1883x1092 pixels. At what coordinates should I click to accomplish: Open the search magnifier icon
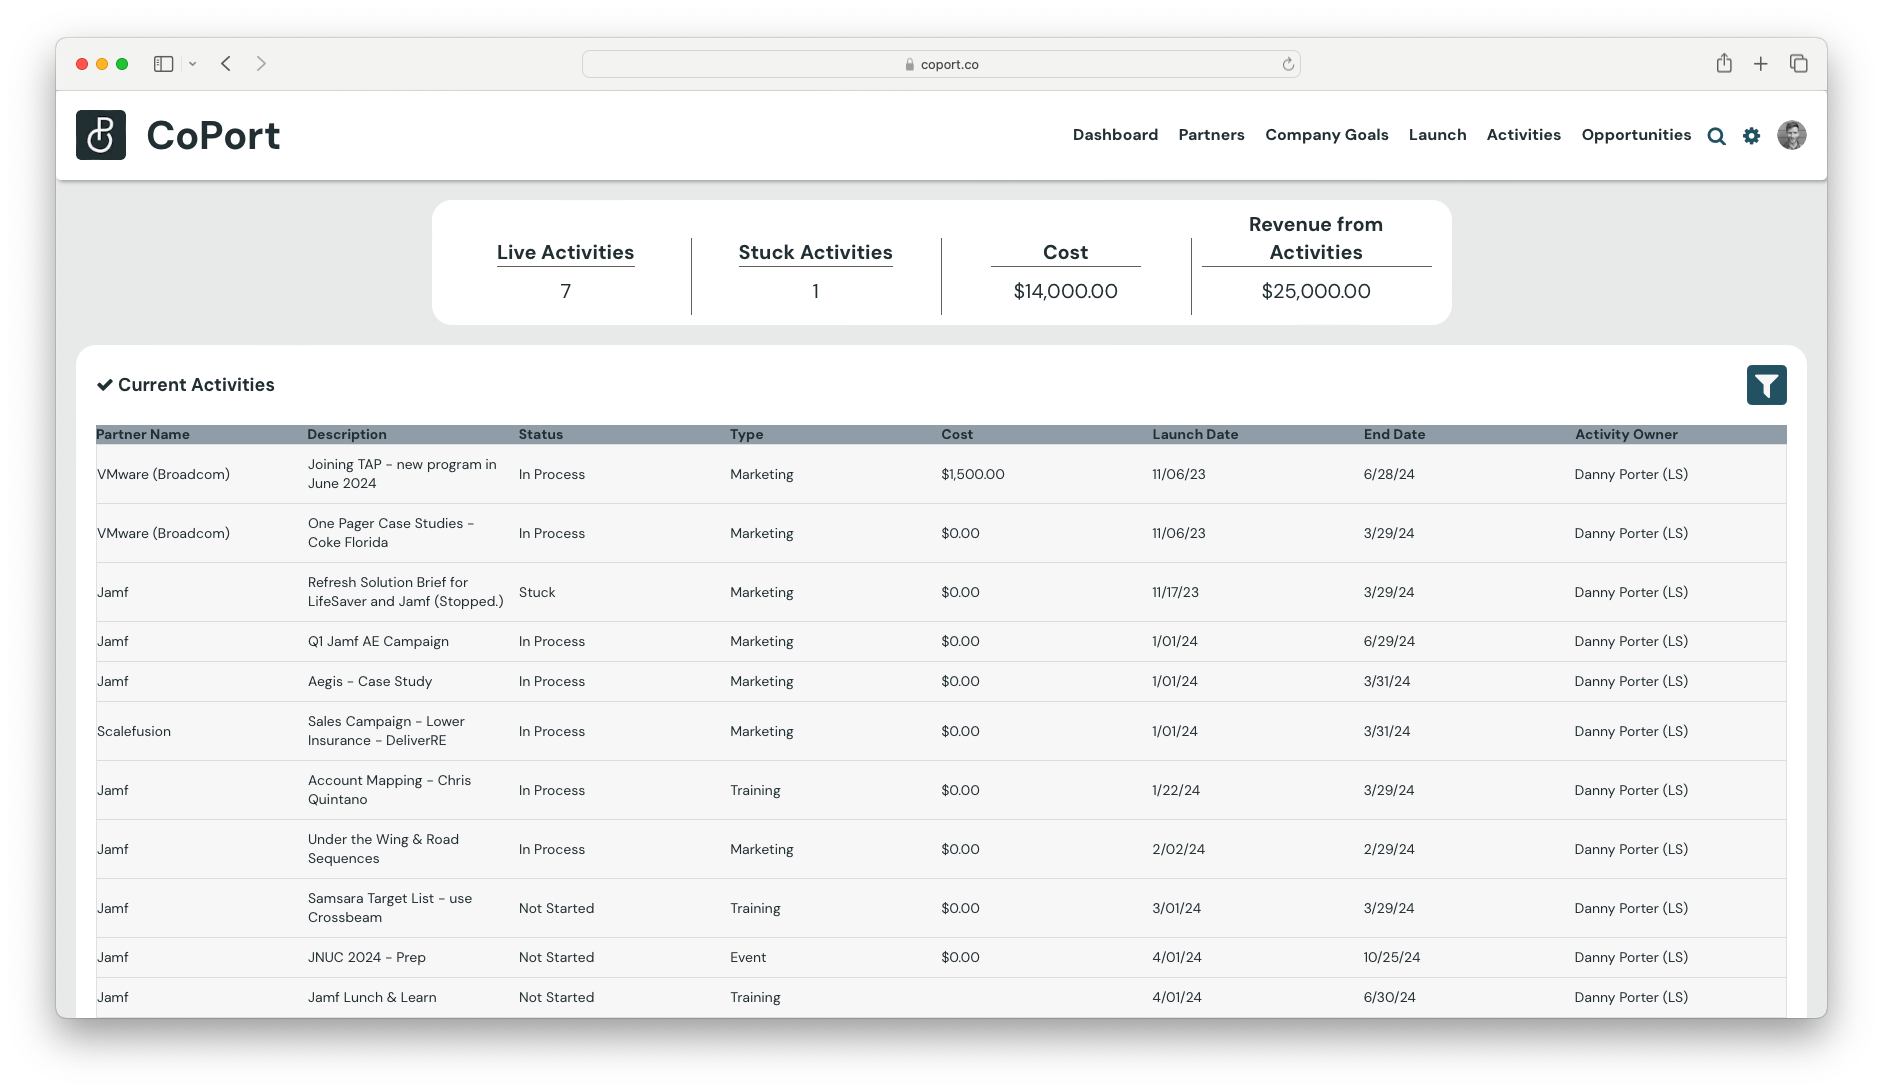pyautogui.click(x=1716, y=136)
